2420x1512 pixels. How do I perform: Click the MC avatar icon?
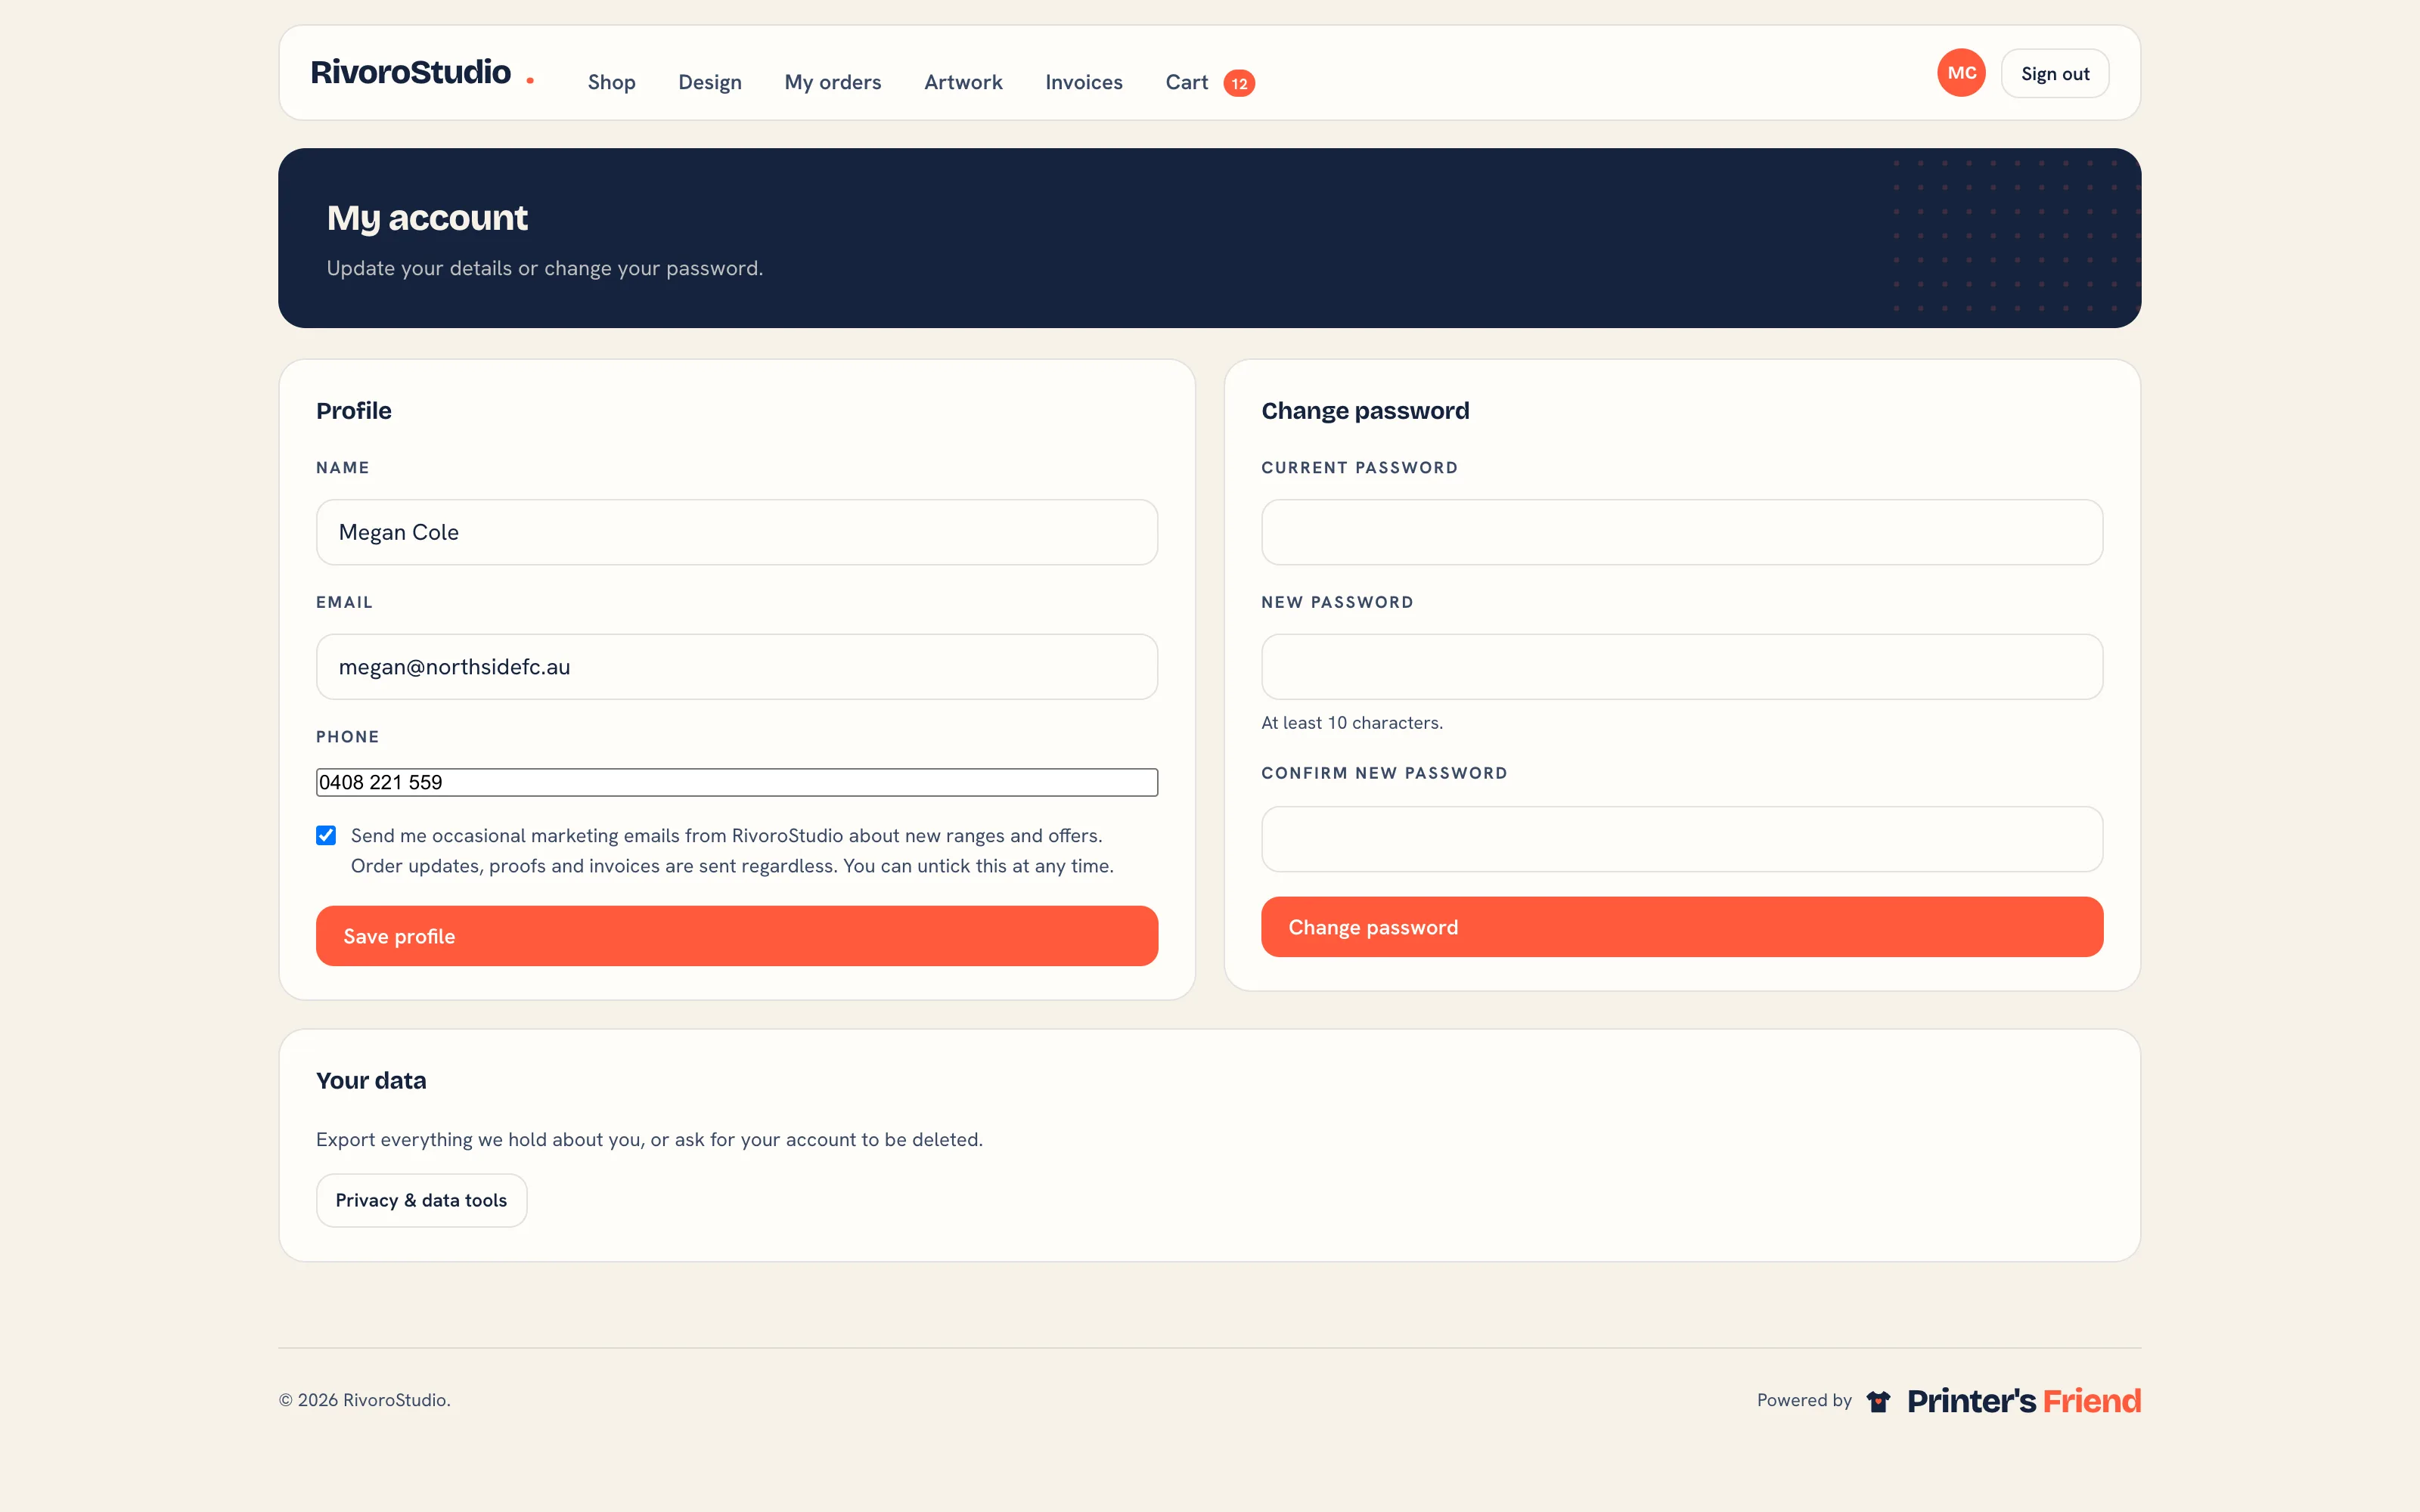click(1961, 73)
